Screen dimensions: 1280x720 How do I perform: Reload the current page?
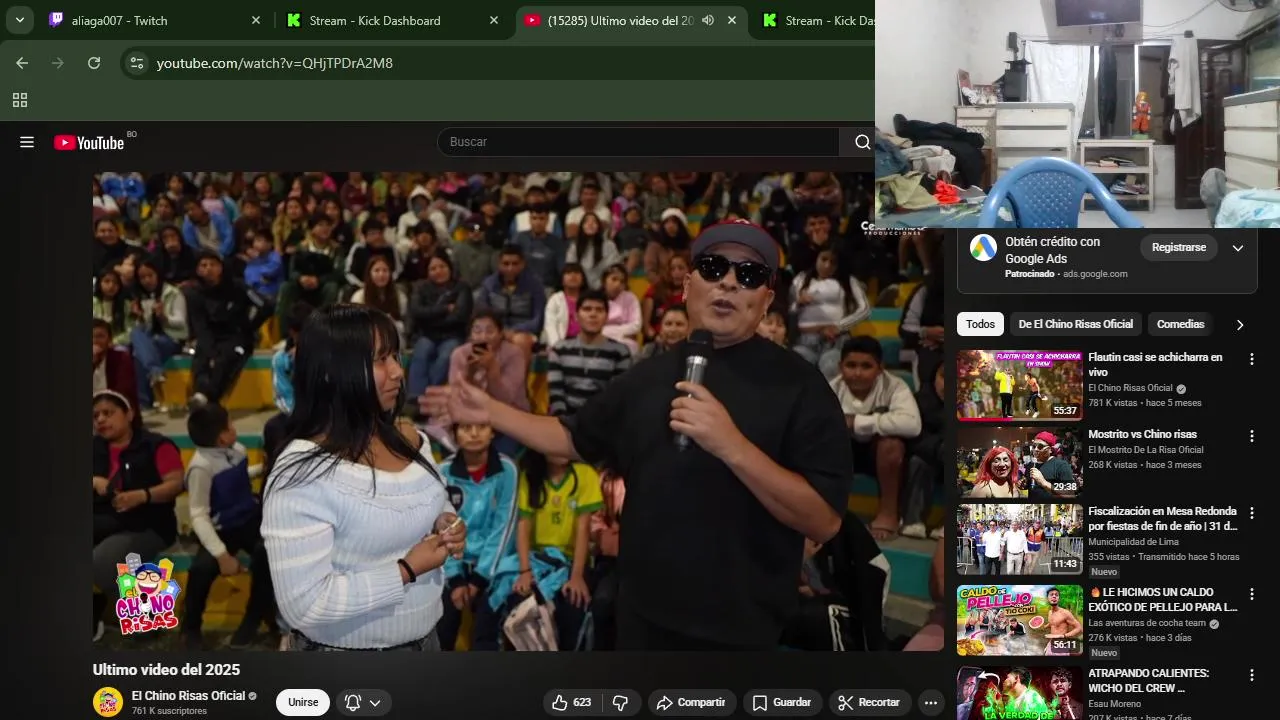pyautogui.click(x=94, y=63)
